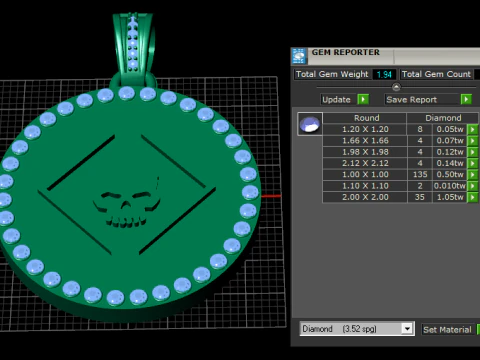Image resolution: width=480 pixels, height=360 pixels.
Task: Click the 1.05tw weight cell
Action: point(450,197)
